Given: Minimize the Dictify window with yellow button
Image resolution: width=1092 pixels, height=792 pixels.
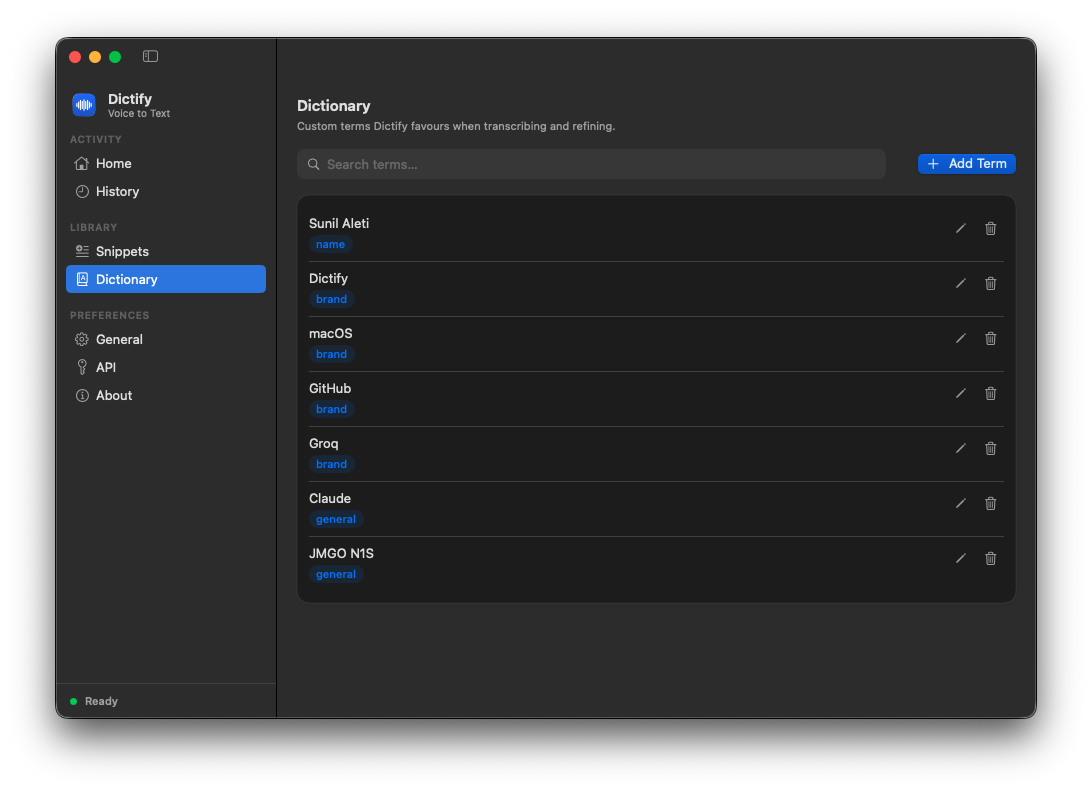Looking at the screenshot, I should 95,57.
